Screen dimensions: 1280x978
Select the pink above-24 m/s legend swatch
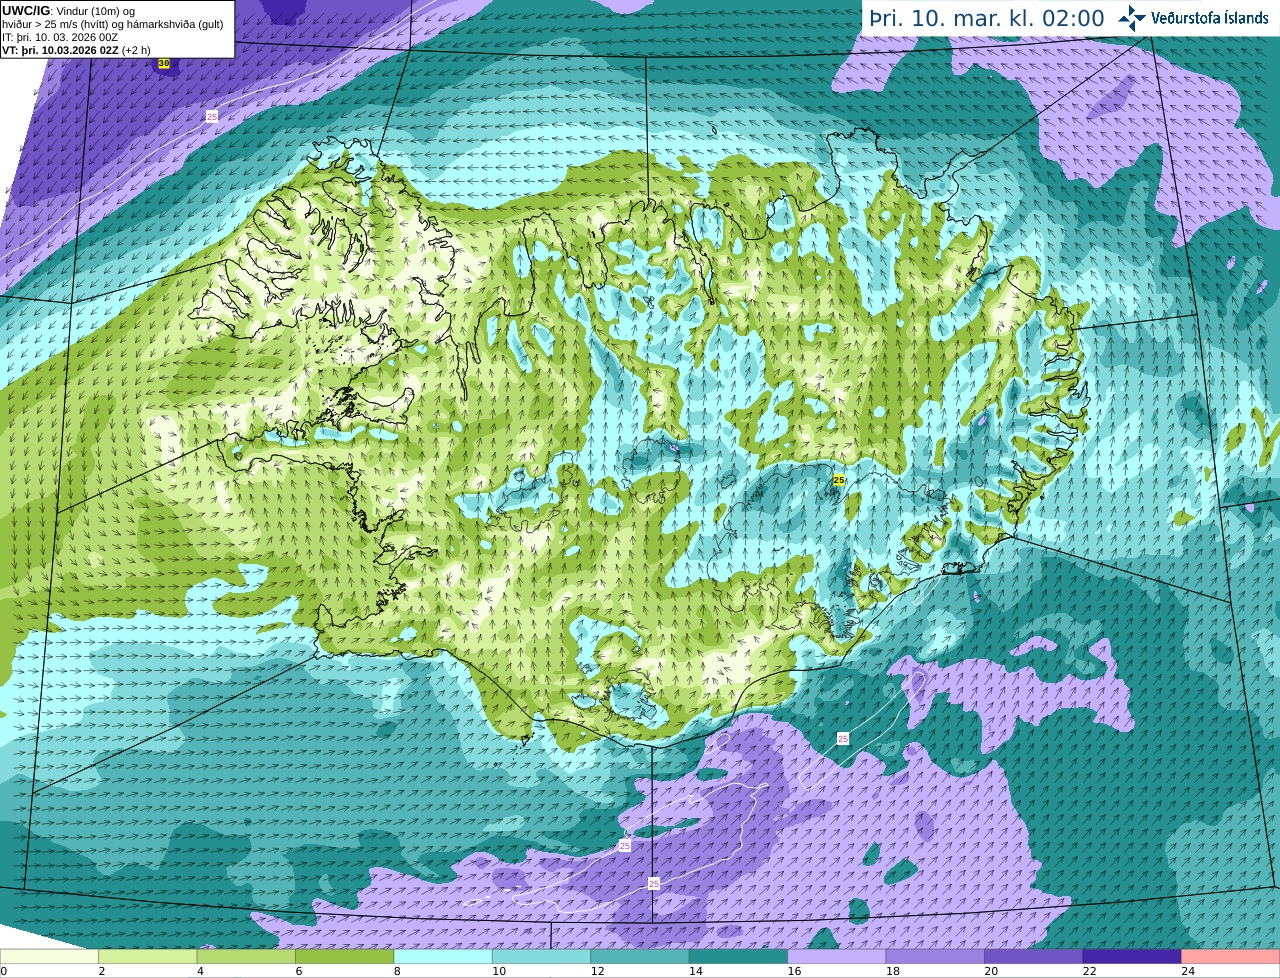click(x=1231, y=956)
